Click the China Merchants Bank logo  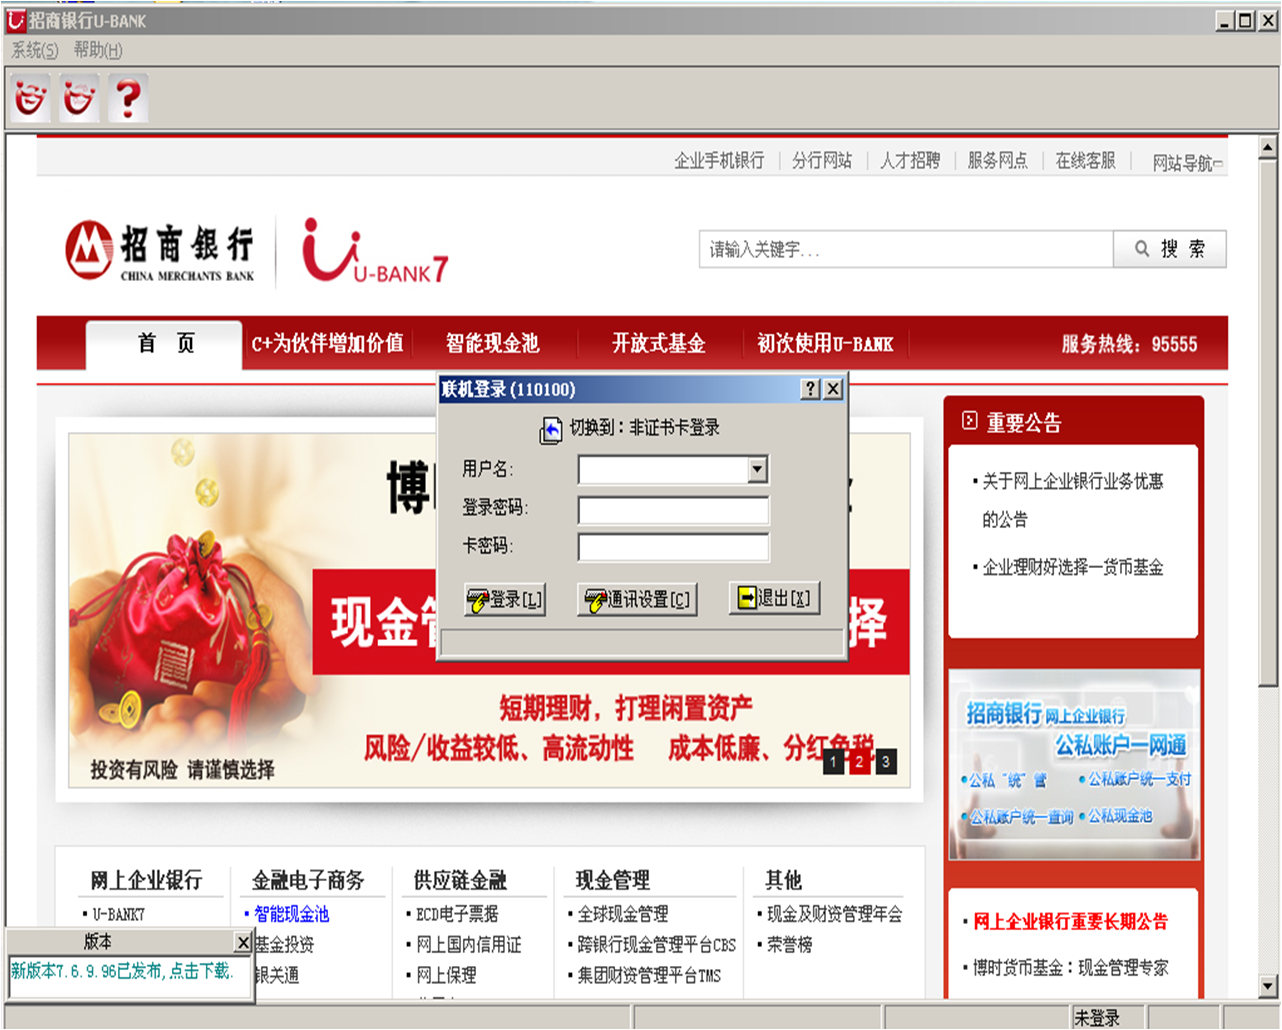pos(160,250)
